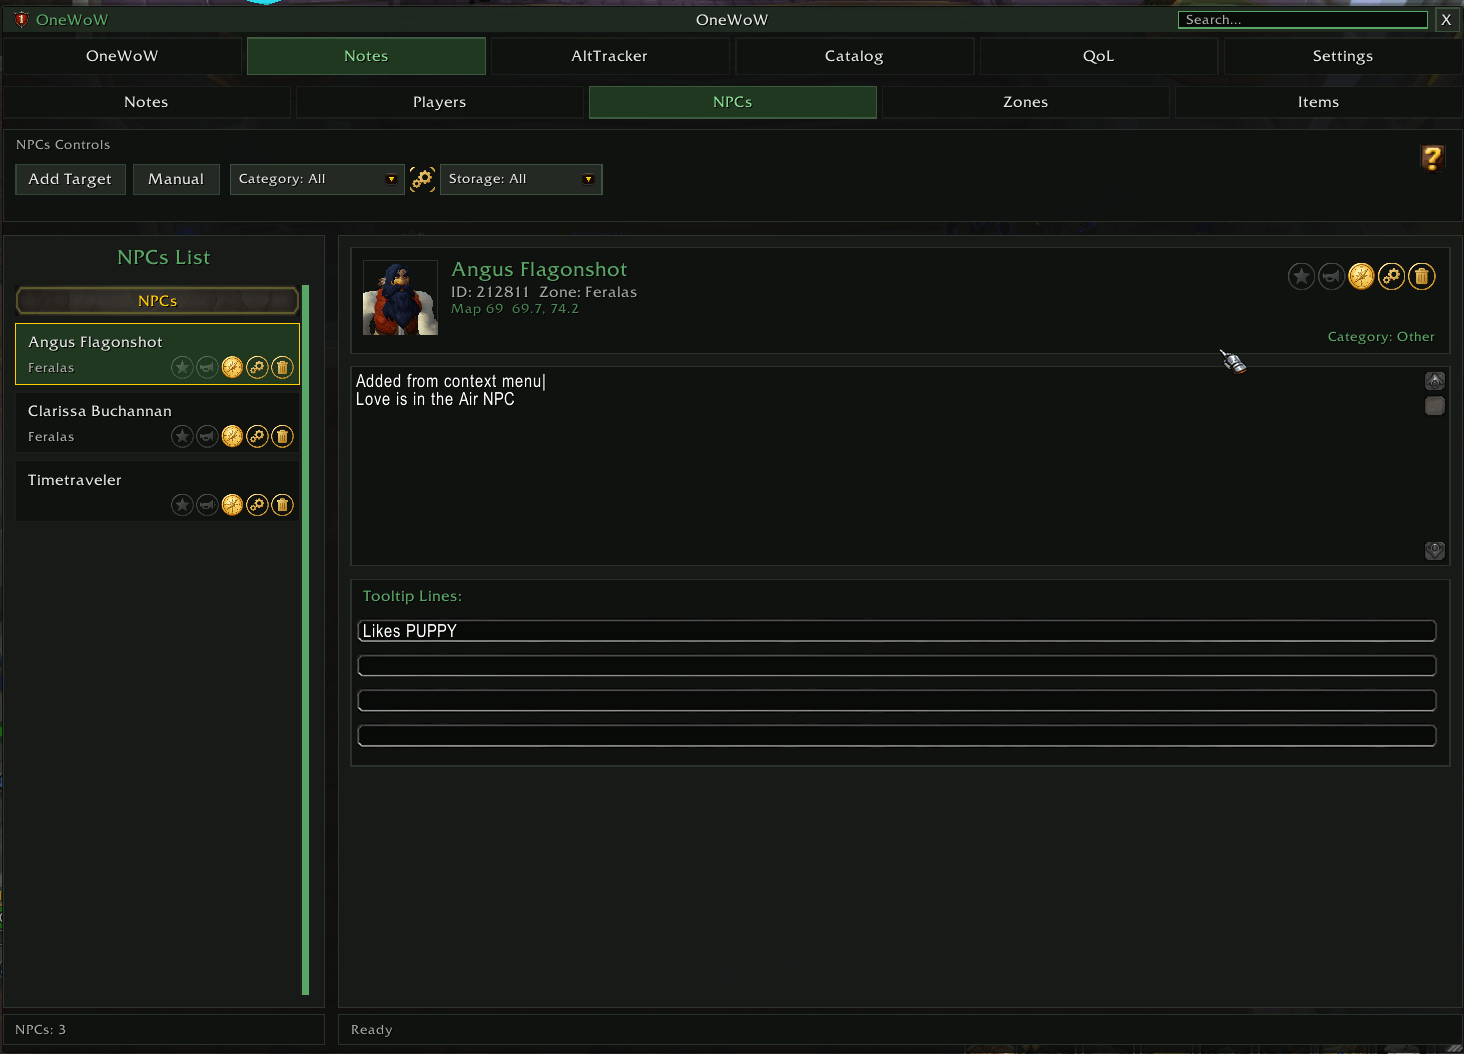Viewport: 1464px width, 1054px height.
Task: Click in the note text area
Action: coord(886,466)
